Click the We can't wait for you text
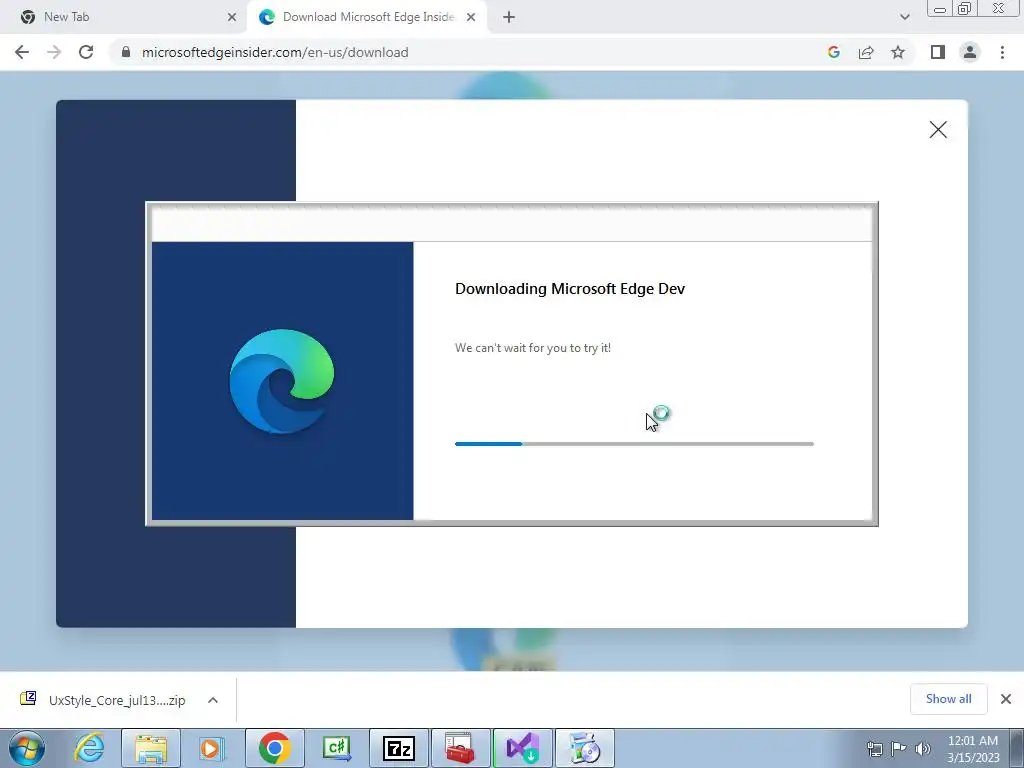The image size is (1024, 768). coord(533,348)
